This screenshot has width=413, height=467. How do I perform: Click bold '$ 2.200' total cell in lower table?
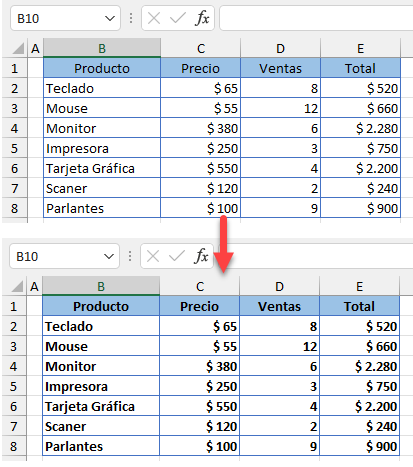[360, 406]
